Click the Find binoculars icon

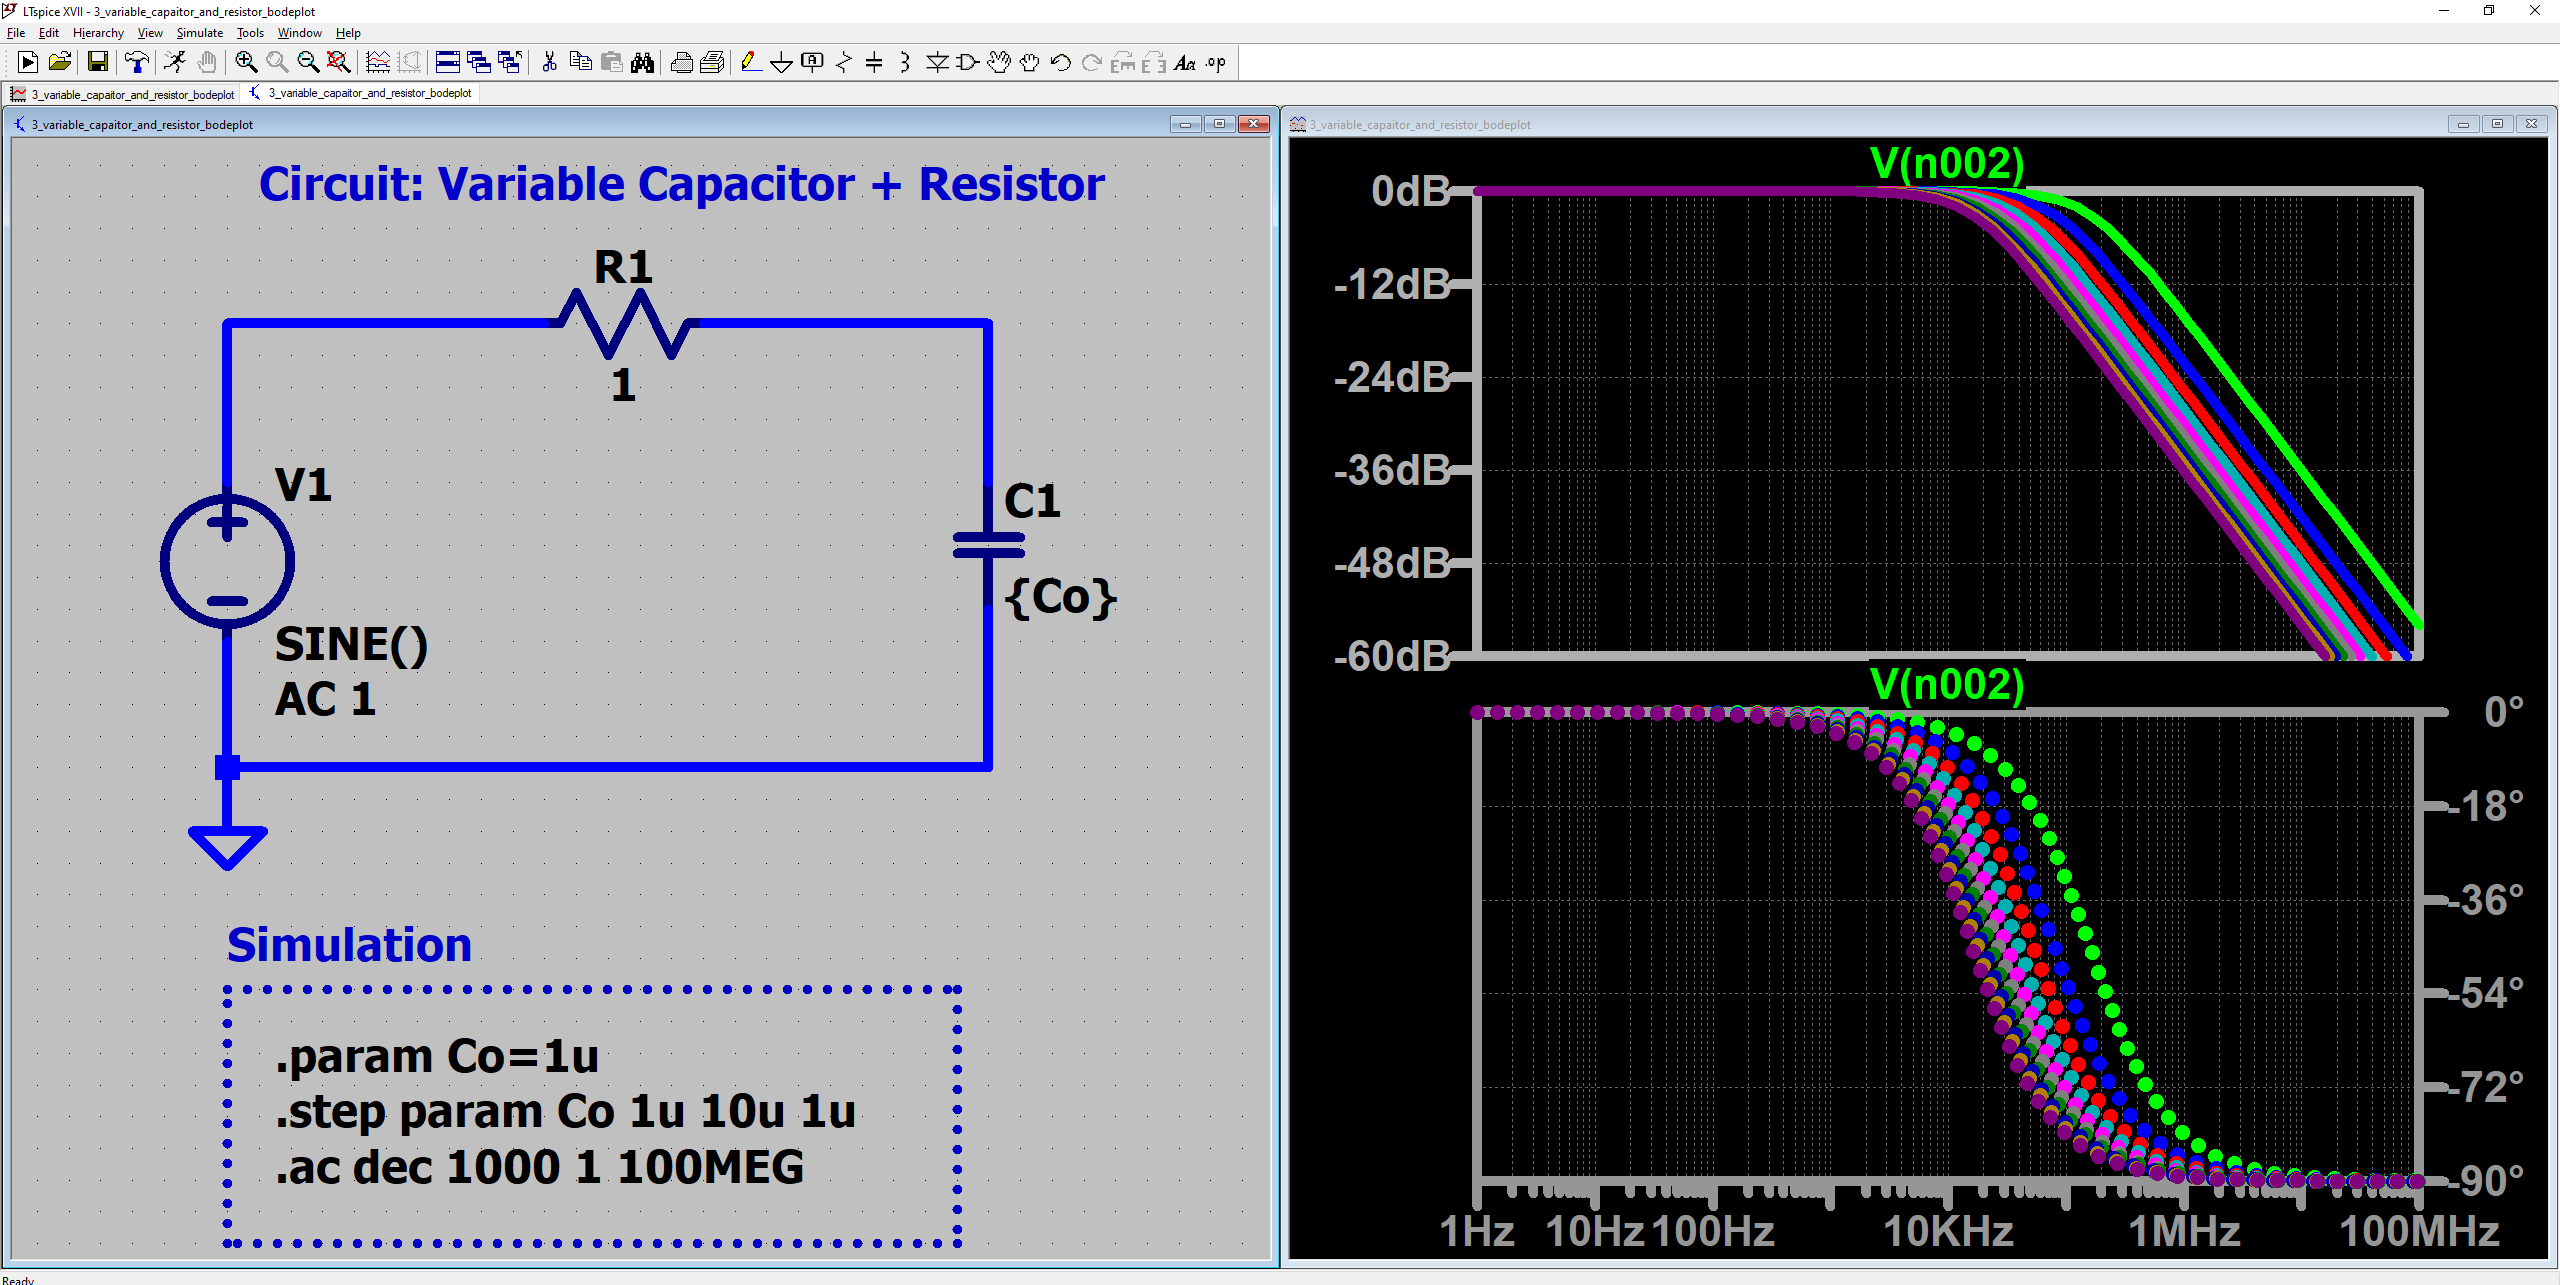click(x=643, y=63)
